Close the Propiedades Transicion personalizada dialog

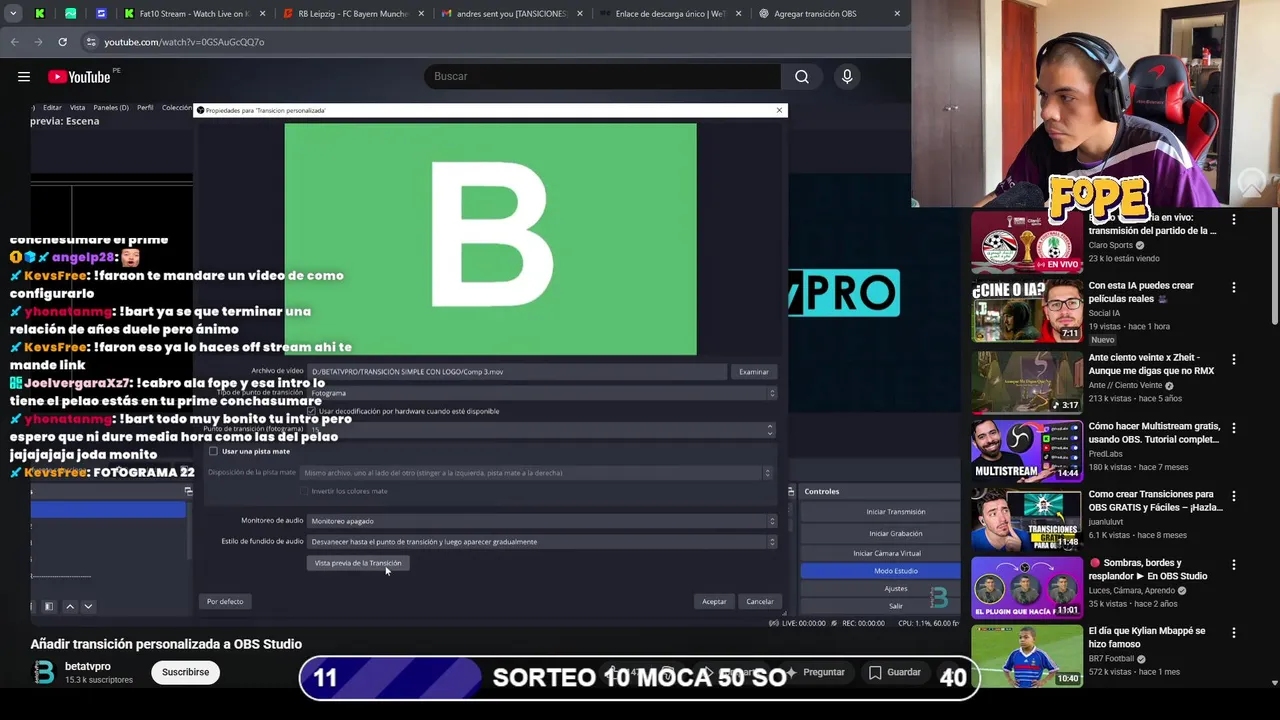point(779,110)
